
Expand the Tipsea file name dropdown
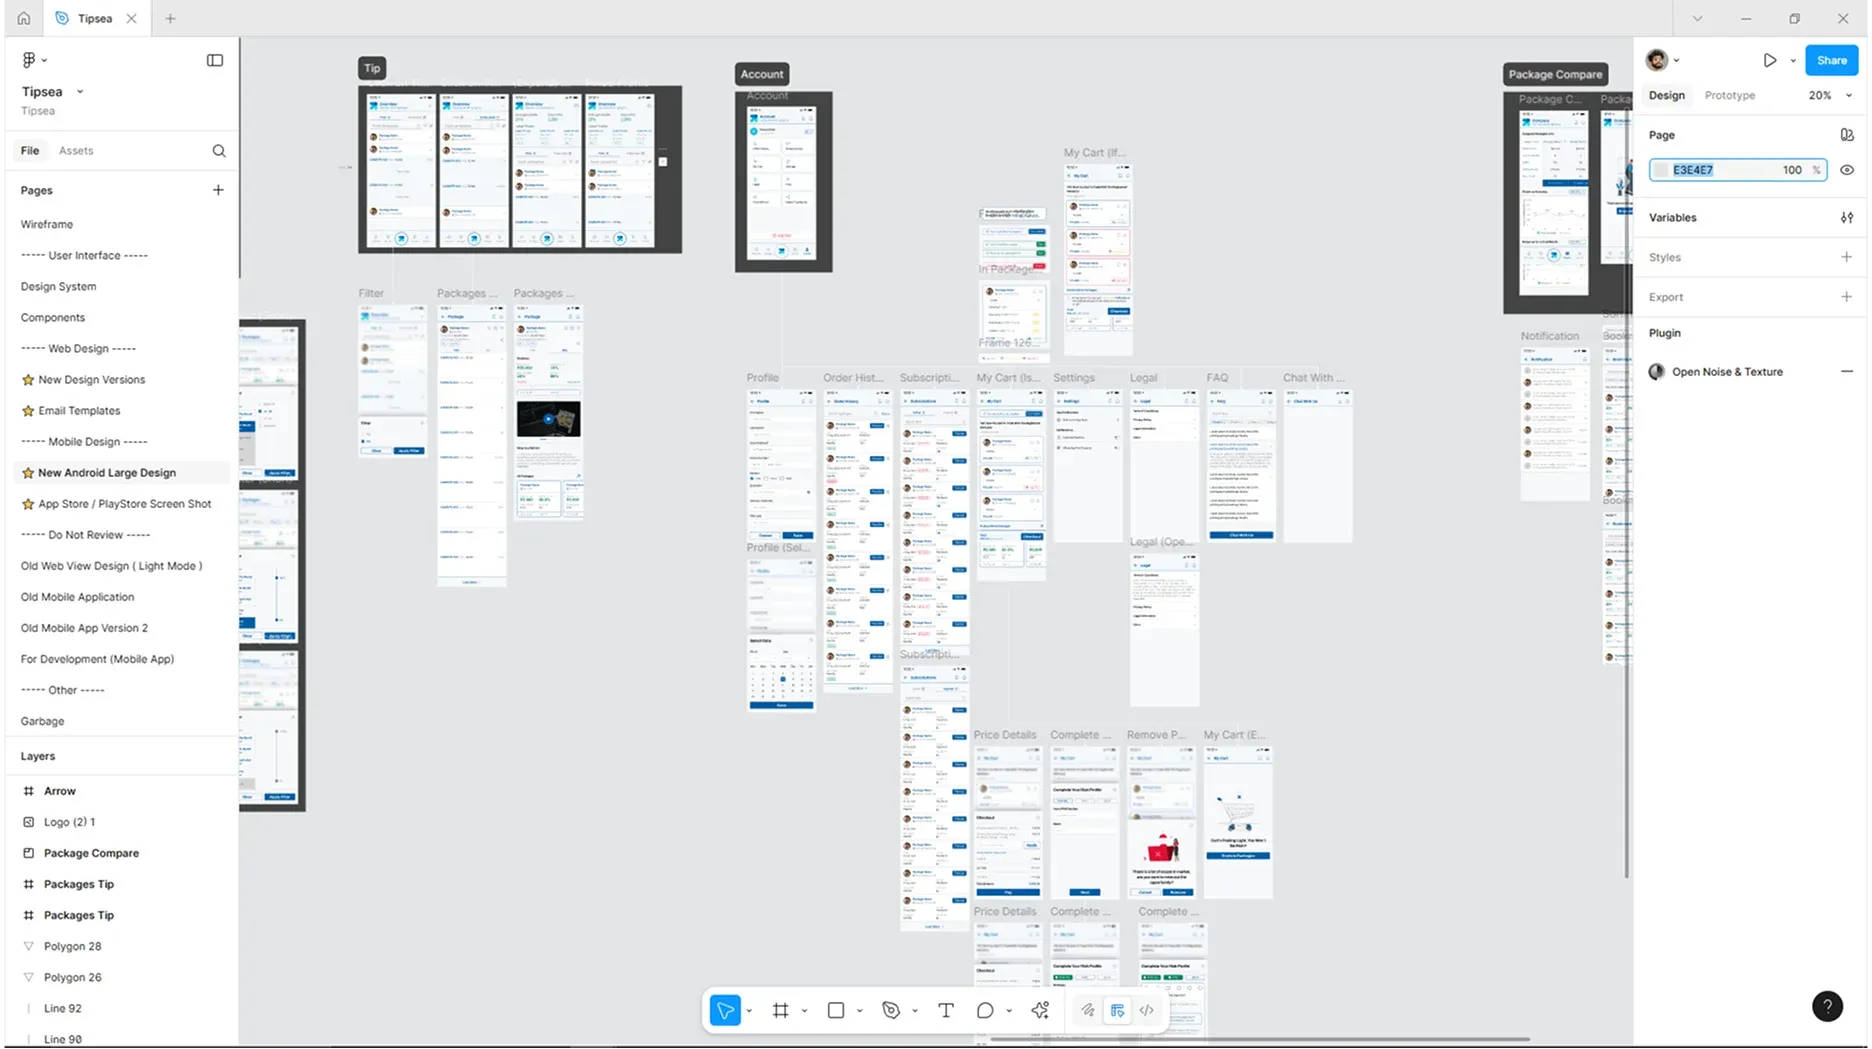pyautogui.click(x=80, y=92)
